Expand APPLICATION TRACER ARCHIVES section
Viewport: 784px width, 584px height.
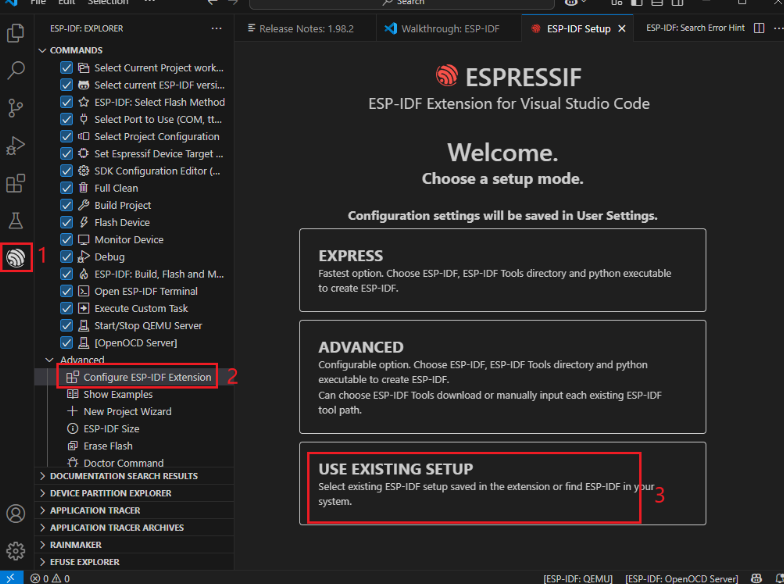(134, 528)
